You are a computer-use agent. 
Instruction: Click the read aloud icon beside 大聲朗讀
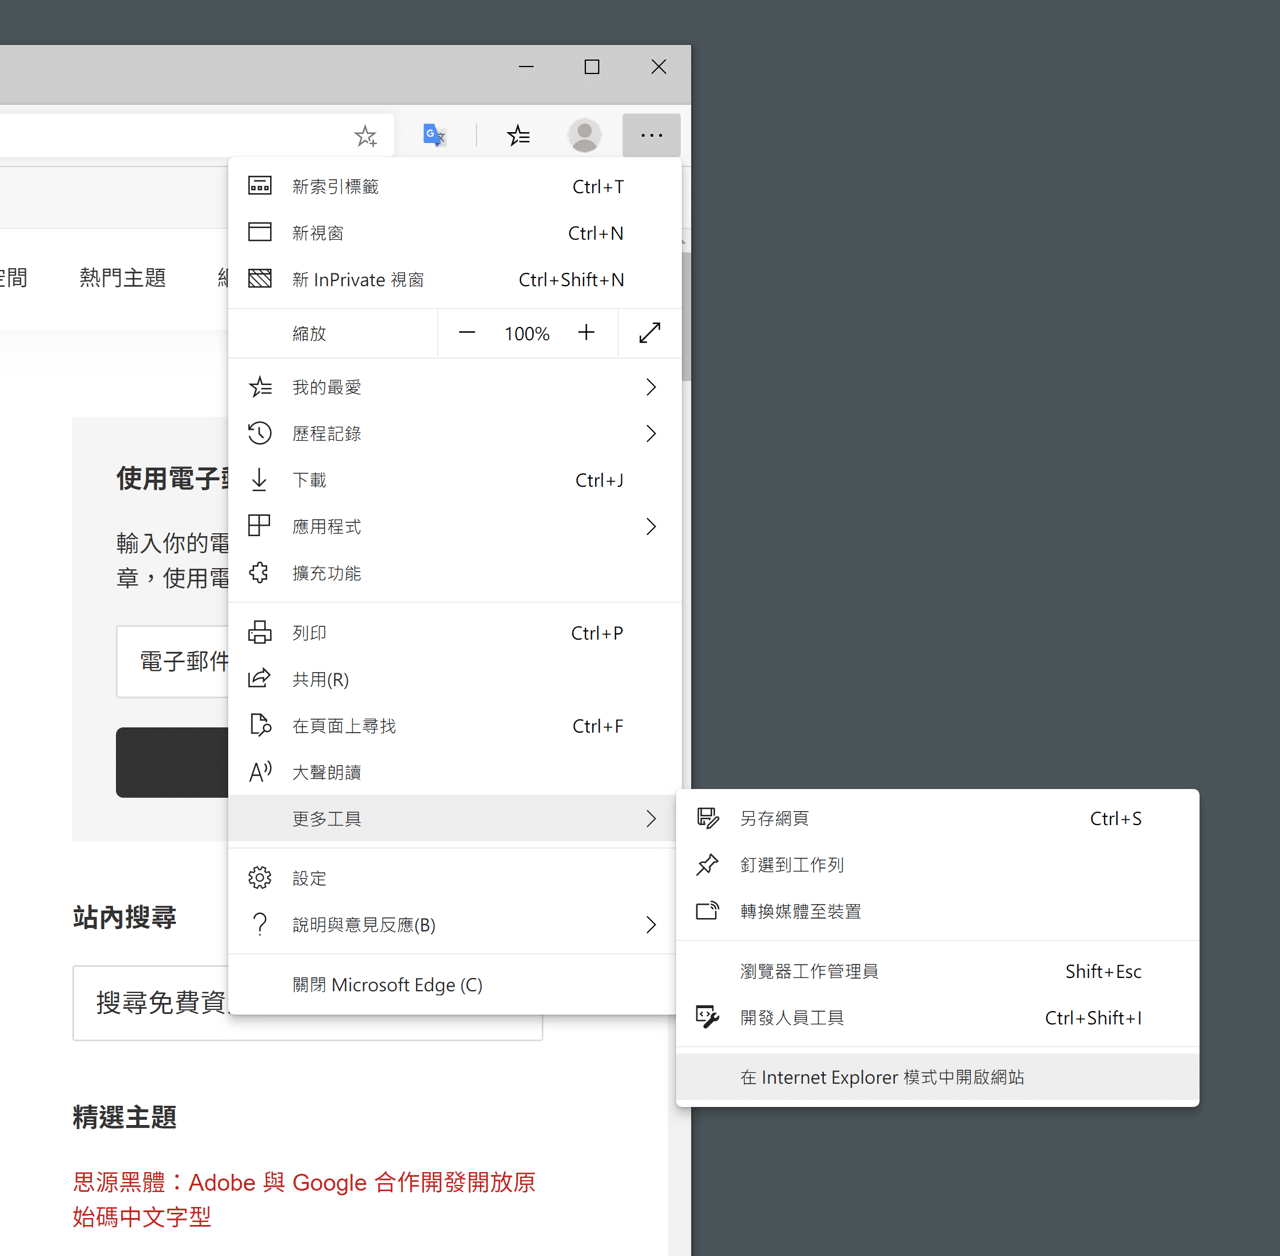[260, 772]
